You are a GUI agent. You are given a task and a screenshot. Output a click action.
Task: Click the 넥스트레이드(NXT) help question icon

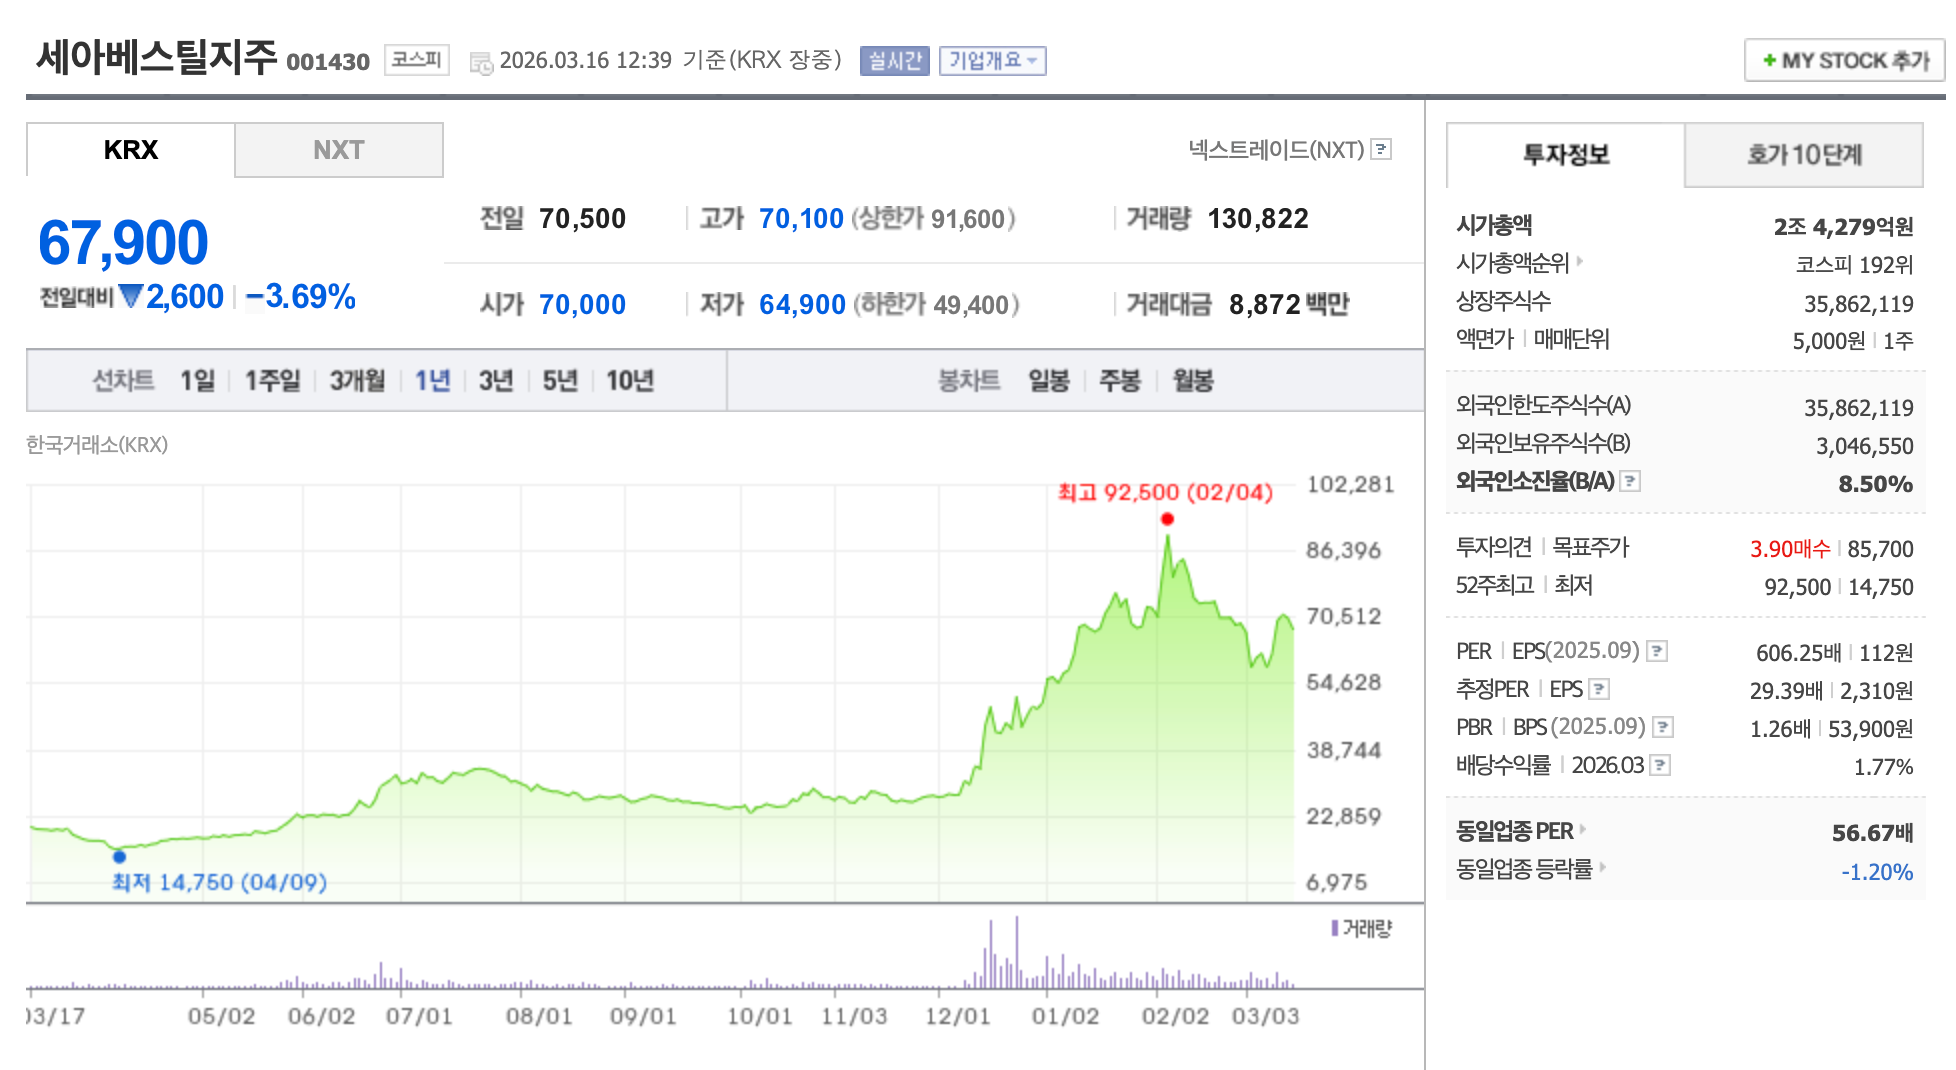tap(1381, 149)
